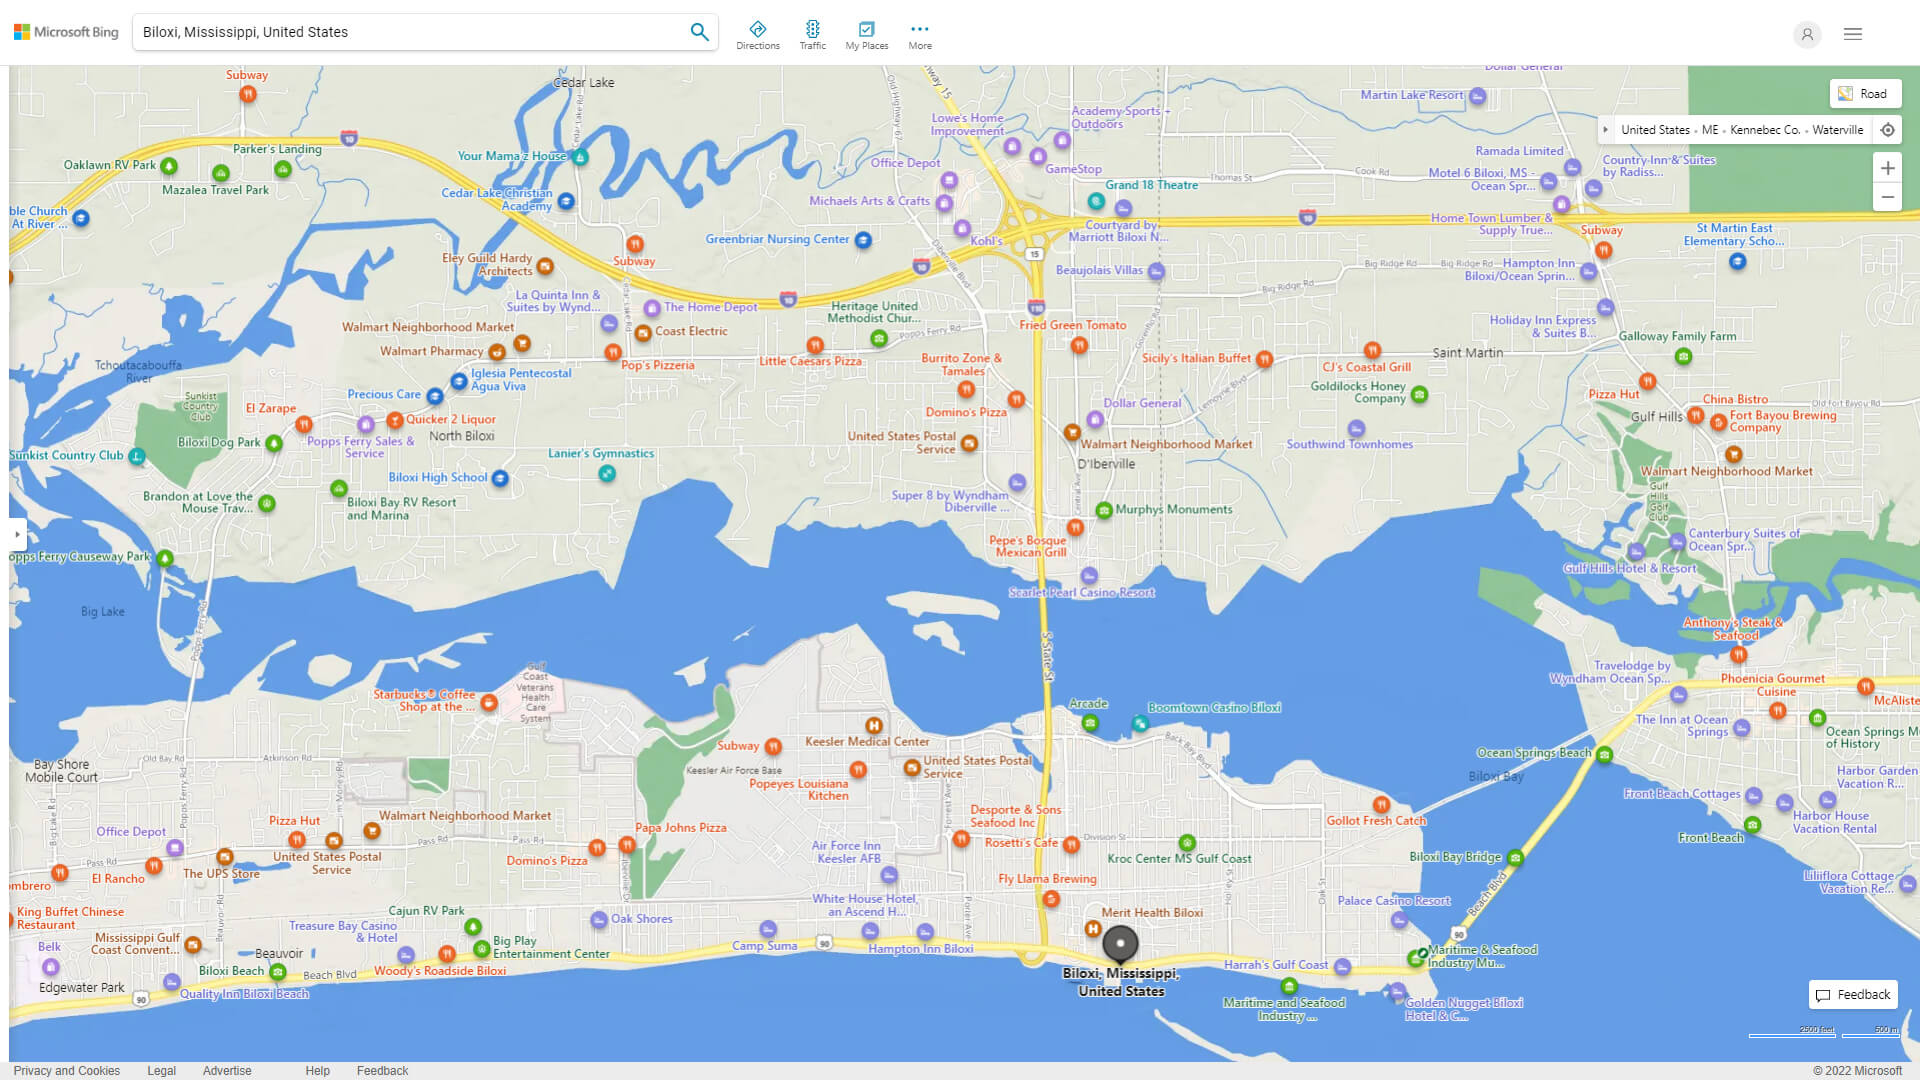
Task: Open the hamburger menu
Action: point(1852,33)
